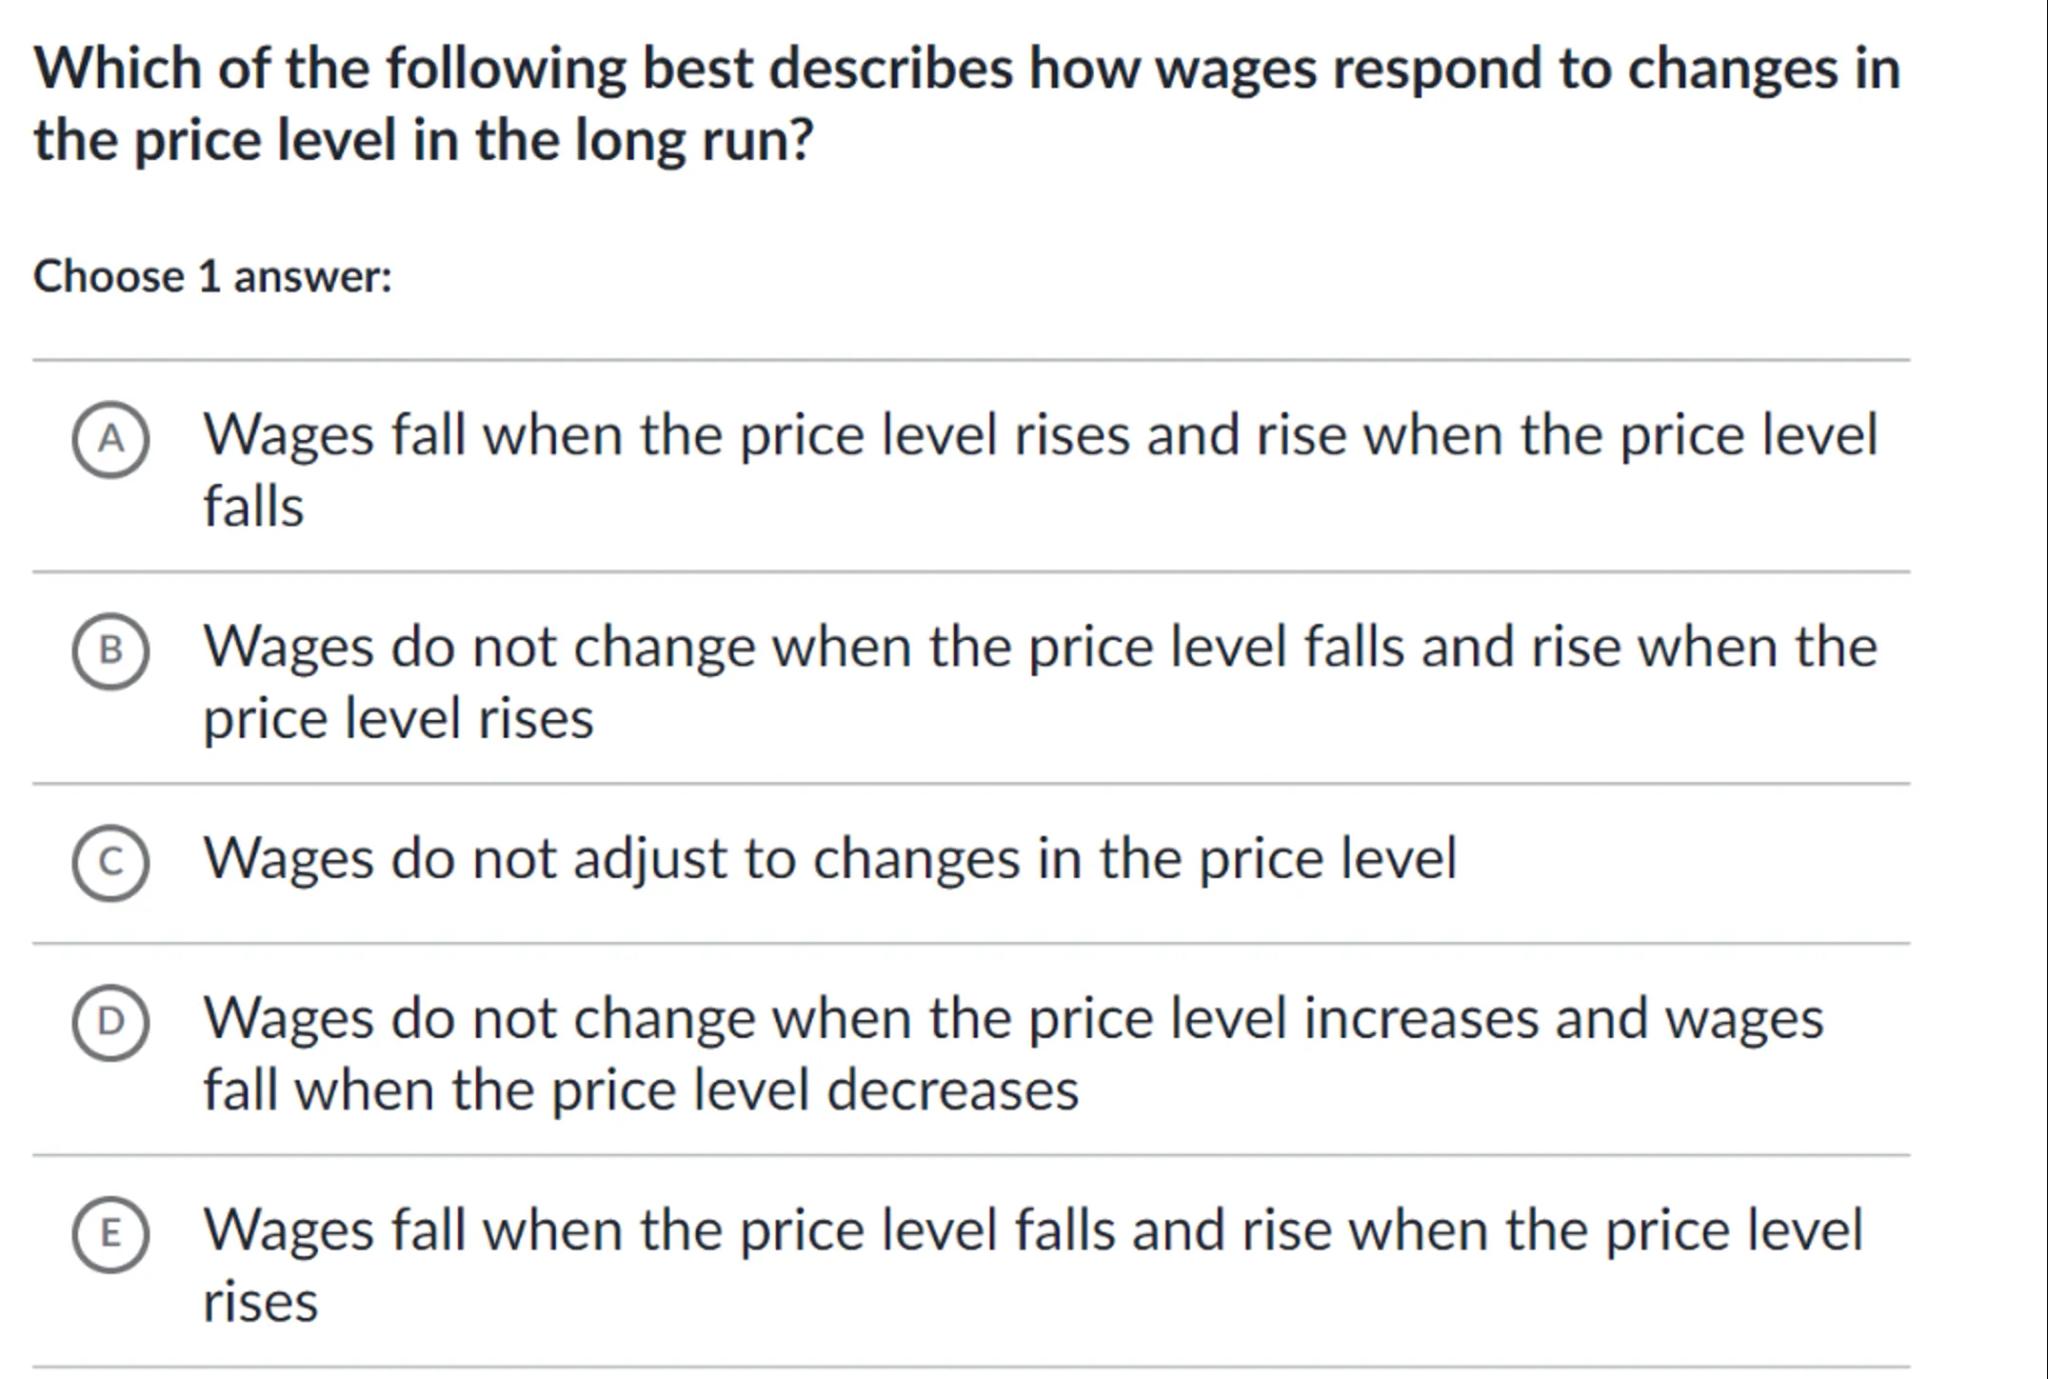
Task: Click the letter C inside its circle
Action: point(111,862)
